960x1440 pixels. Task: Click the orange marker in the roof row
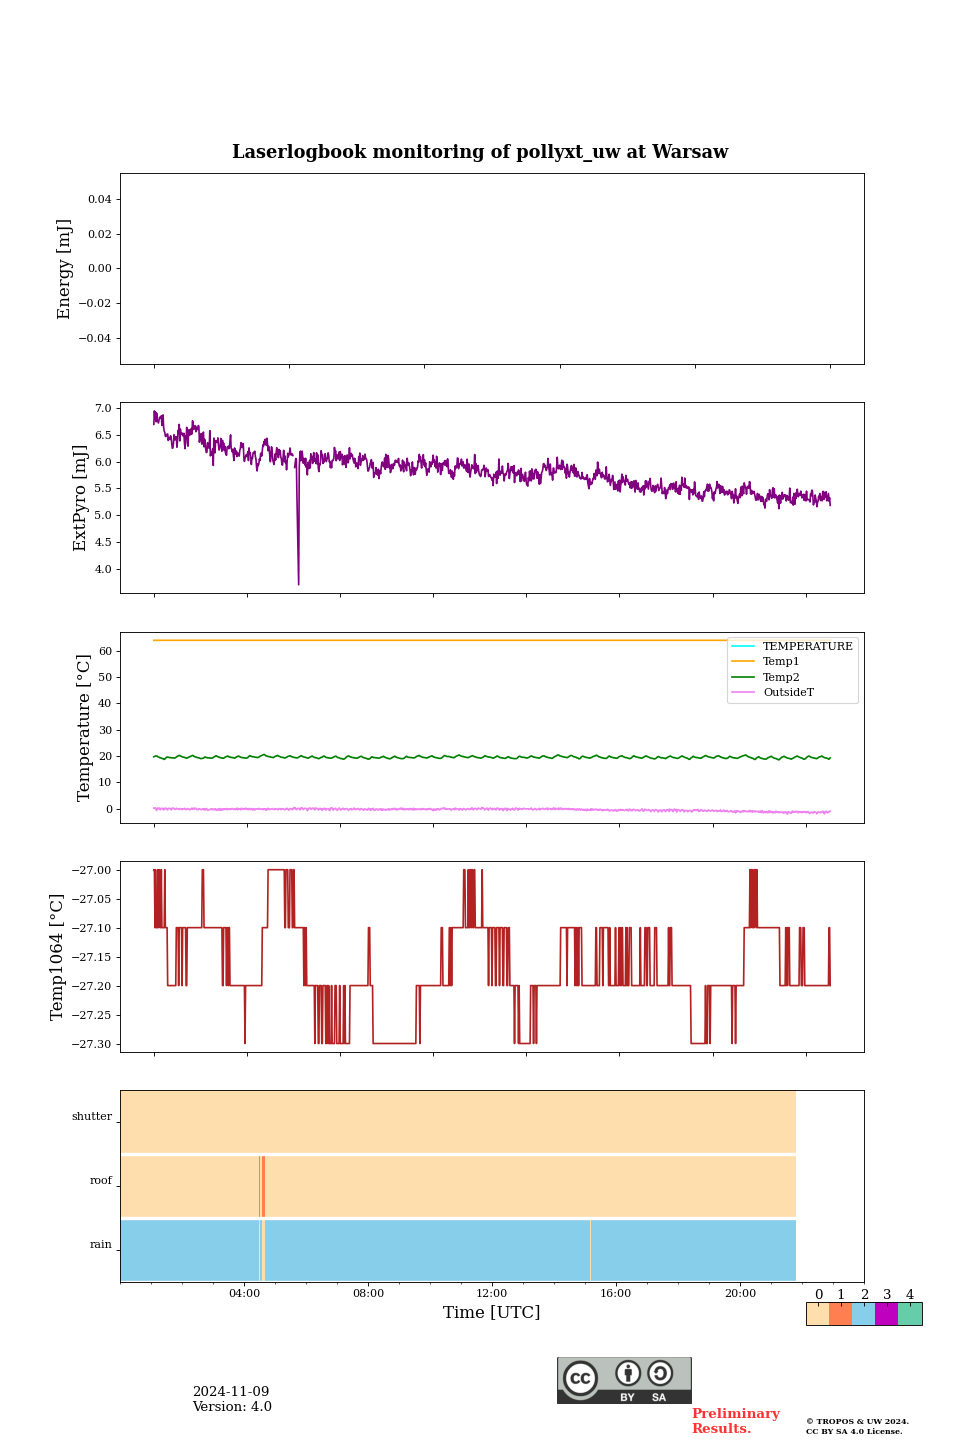[262, 1186]
